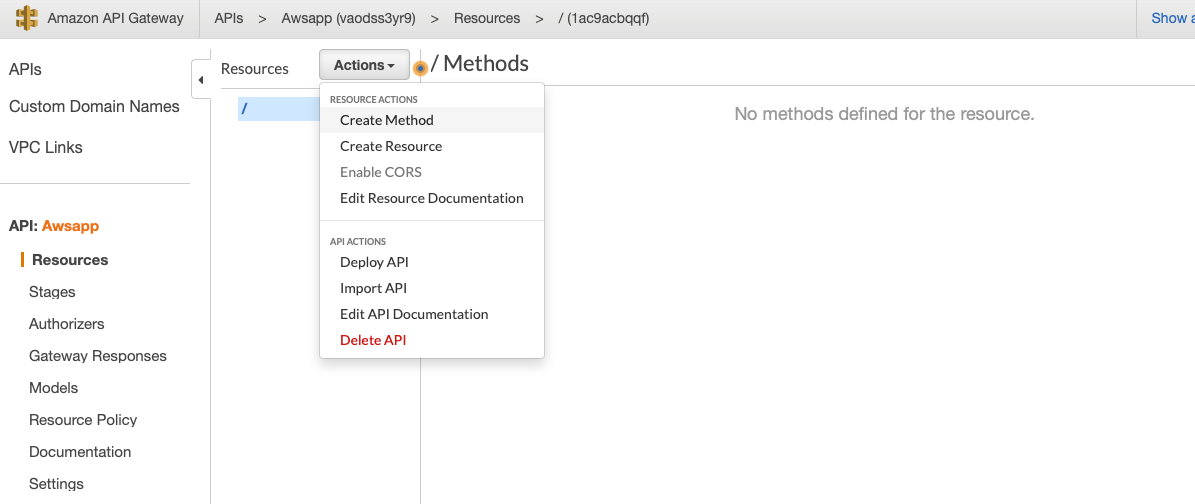Select Resources in the API navigation
The height and width of the screenshot is (504, 1195).
pyautogui.click(x=70, y=259)
